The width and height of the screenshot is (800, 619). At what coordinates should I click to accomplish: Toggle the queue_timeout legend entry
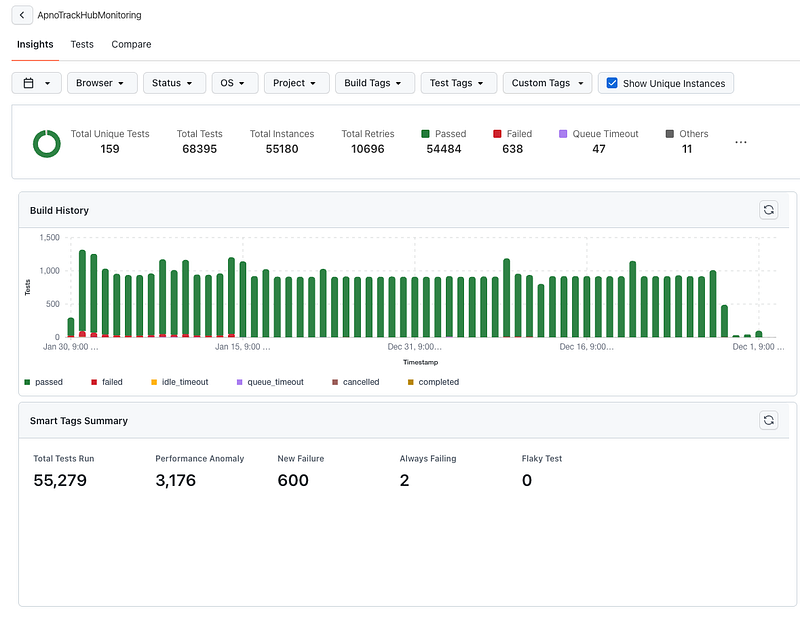[270, 382]
